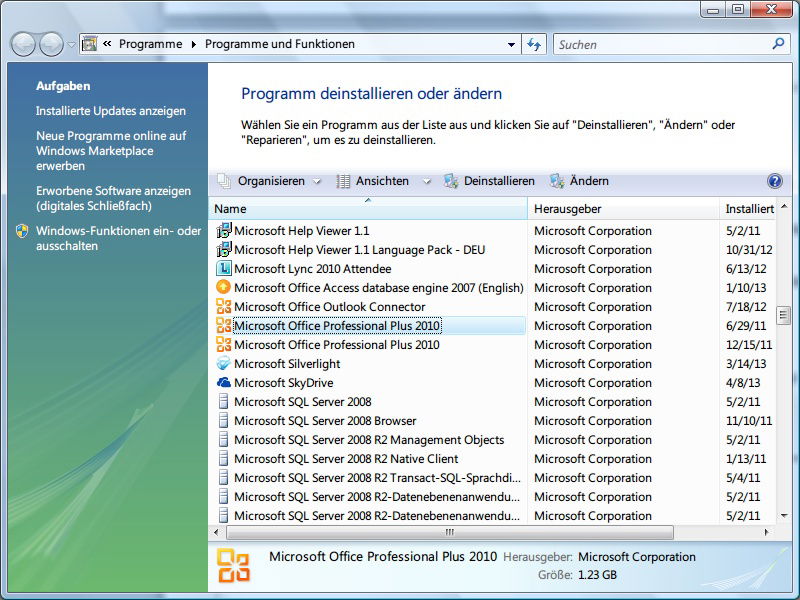Click the horizontal scrollbar right arrow
This screenshot has width=800, height=600.
coord(766,532)
